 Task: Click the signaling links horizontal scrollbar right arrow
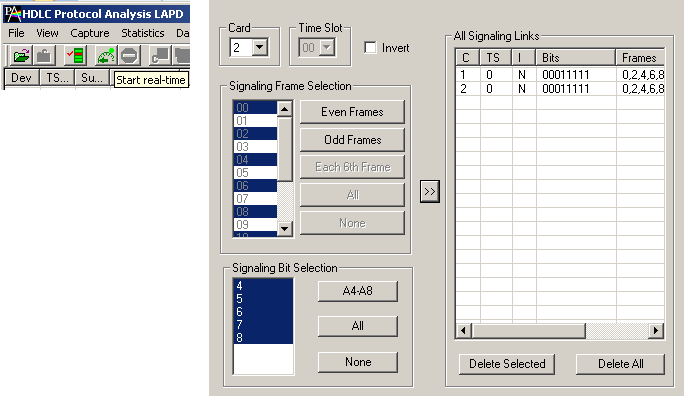pyautogui.click(x=656, y=331)
